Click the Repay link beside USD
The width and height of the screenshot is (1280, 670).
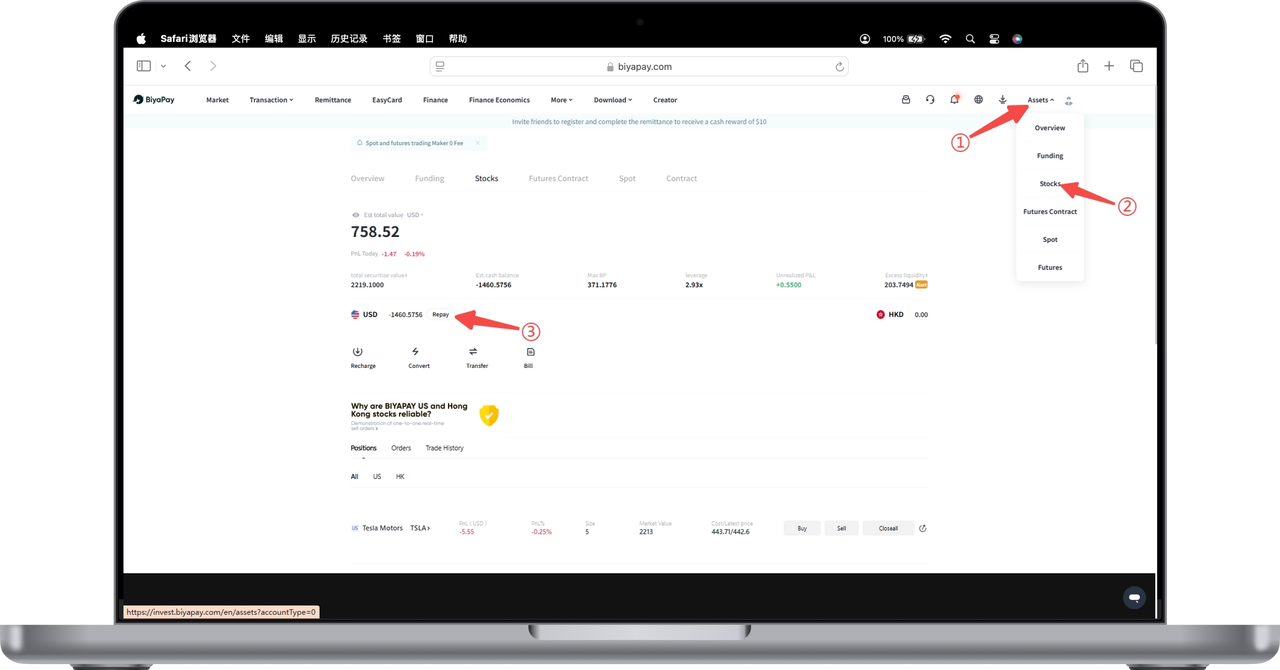pos(441,315)
